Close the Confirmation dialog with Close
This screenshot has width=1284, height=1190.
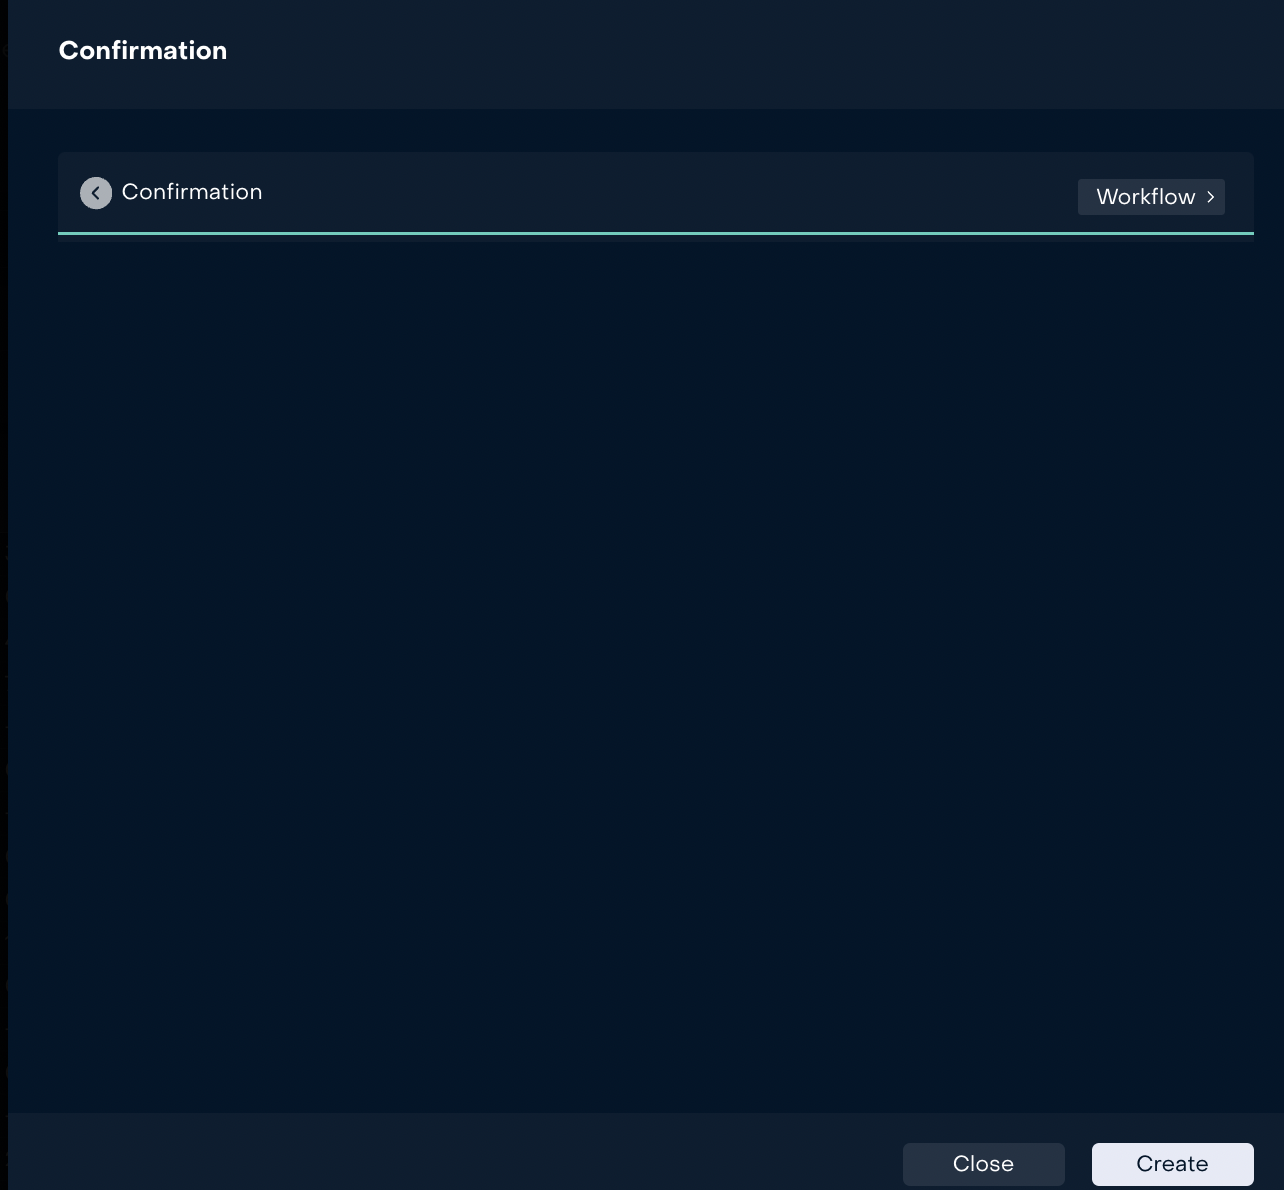[x=983, y=1163]
